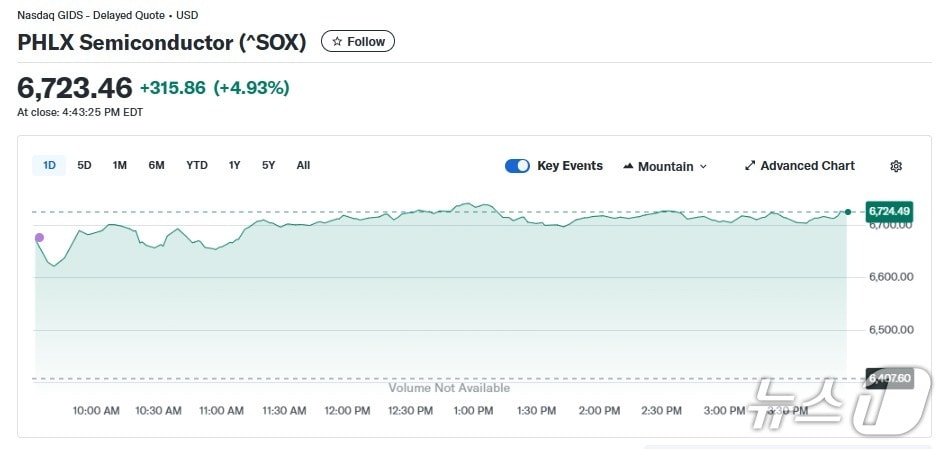Click the Mountain chart type icon
The image size is (945, 449).
click(628, 166)
